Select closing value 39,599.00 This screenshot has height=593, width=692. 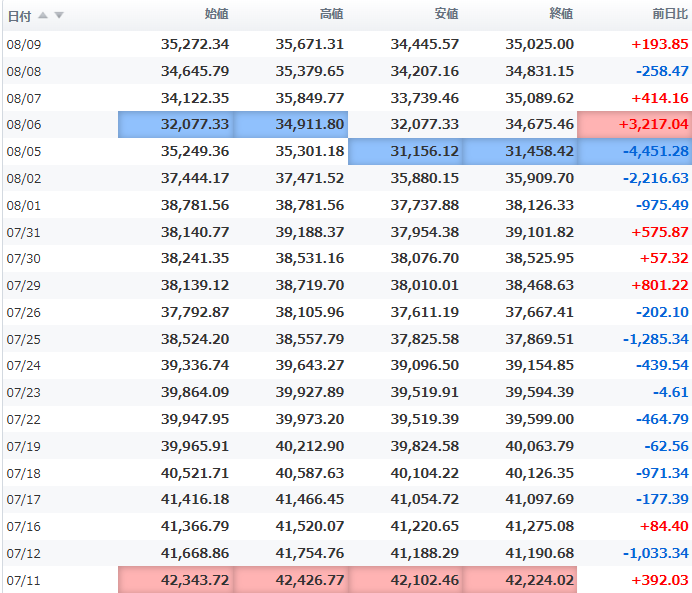tap(539, 419)
